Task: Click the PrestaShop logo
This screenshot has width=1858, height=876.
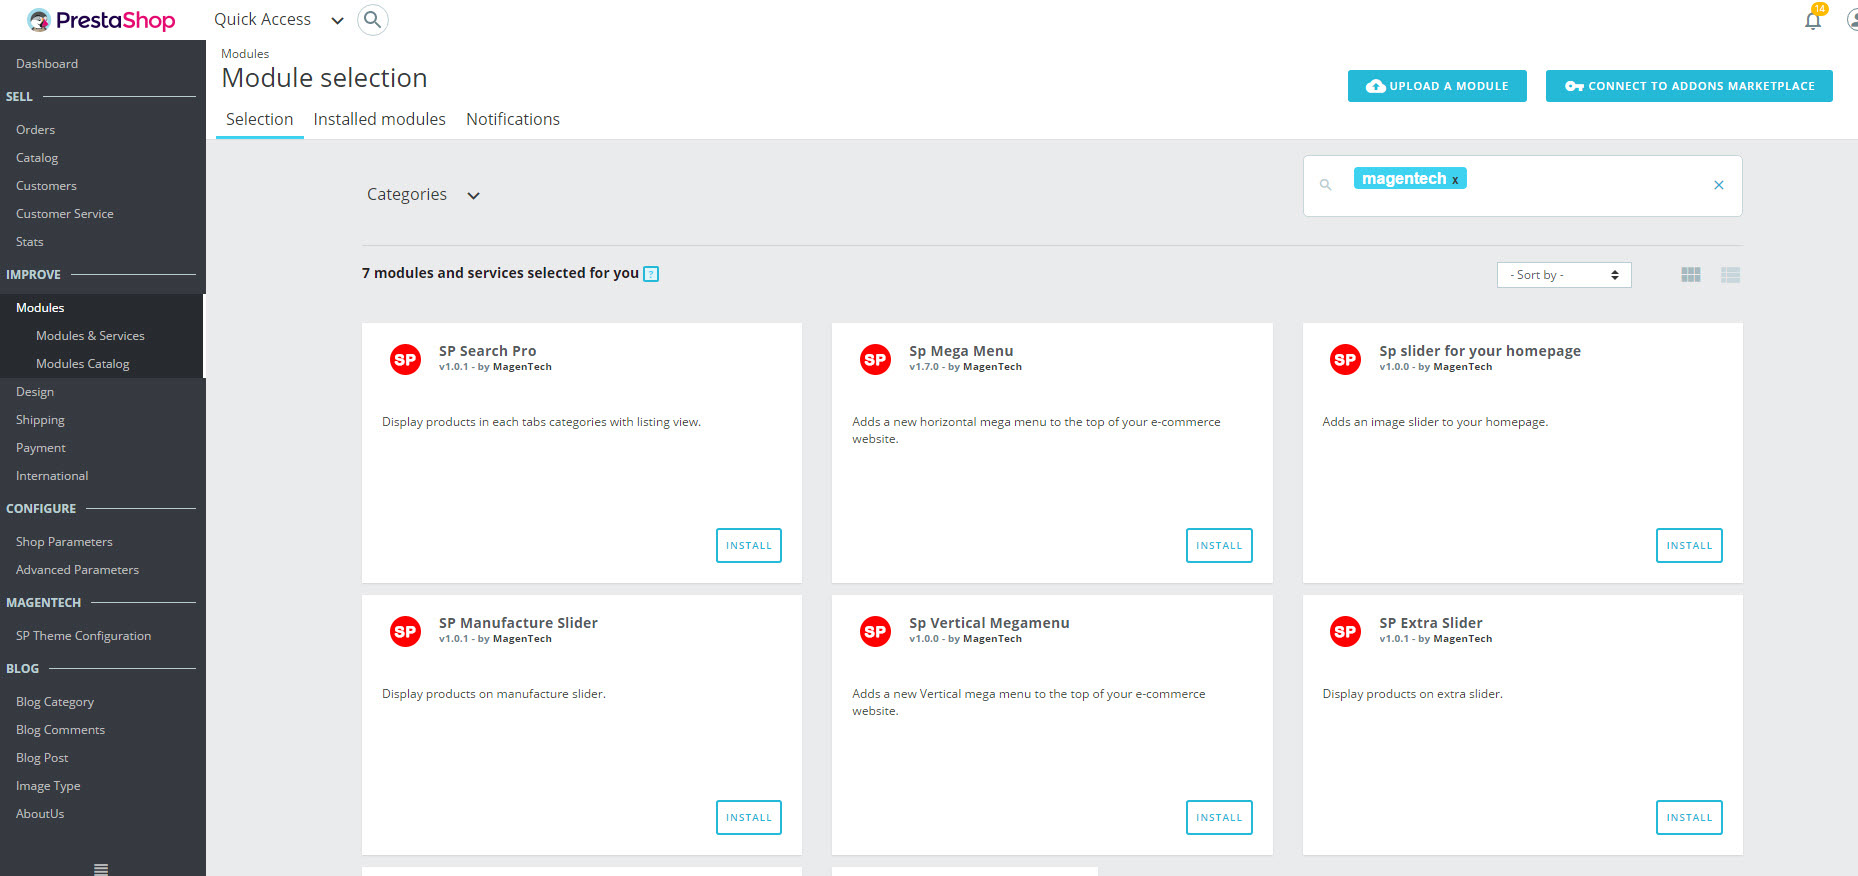Action: [x=101, y=20]
